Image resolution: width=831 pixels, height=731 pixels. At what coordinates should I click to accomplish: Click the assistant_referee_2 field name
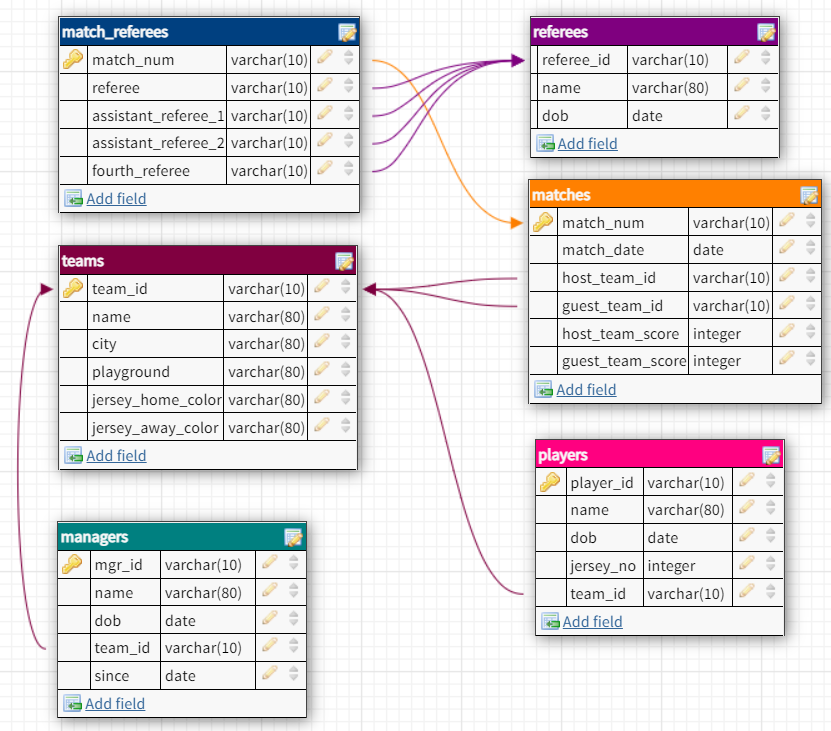point(158,143)
